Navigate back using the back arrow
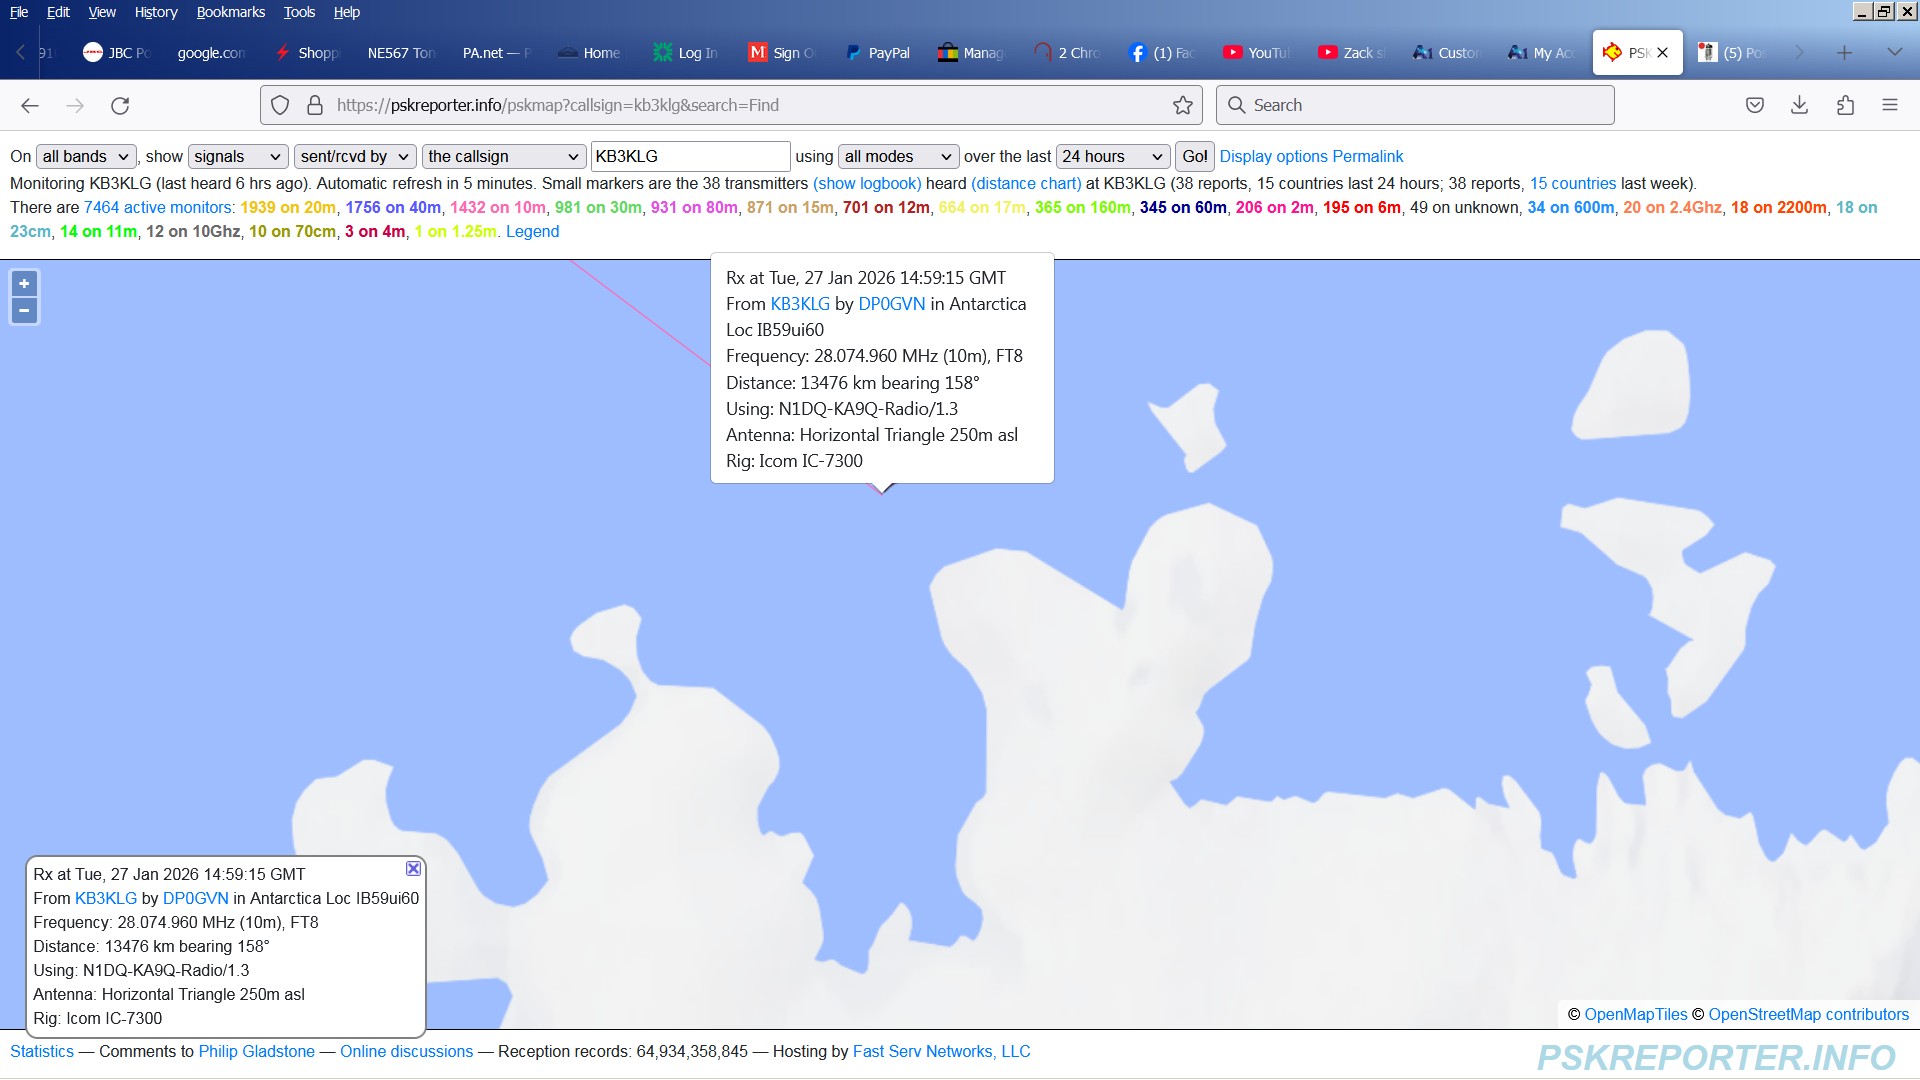This screenshot has height=1080, width=1920. click(30, 105)
